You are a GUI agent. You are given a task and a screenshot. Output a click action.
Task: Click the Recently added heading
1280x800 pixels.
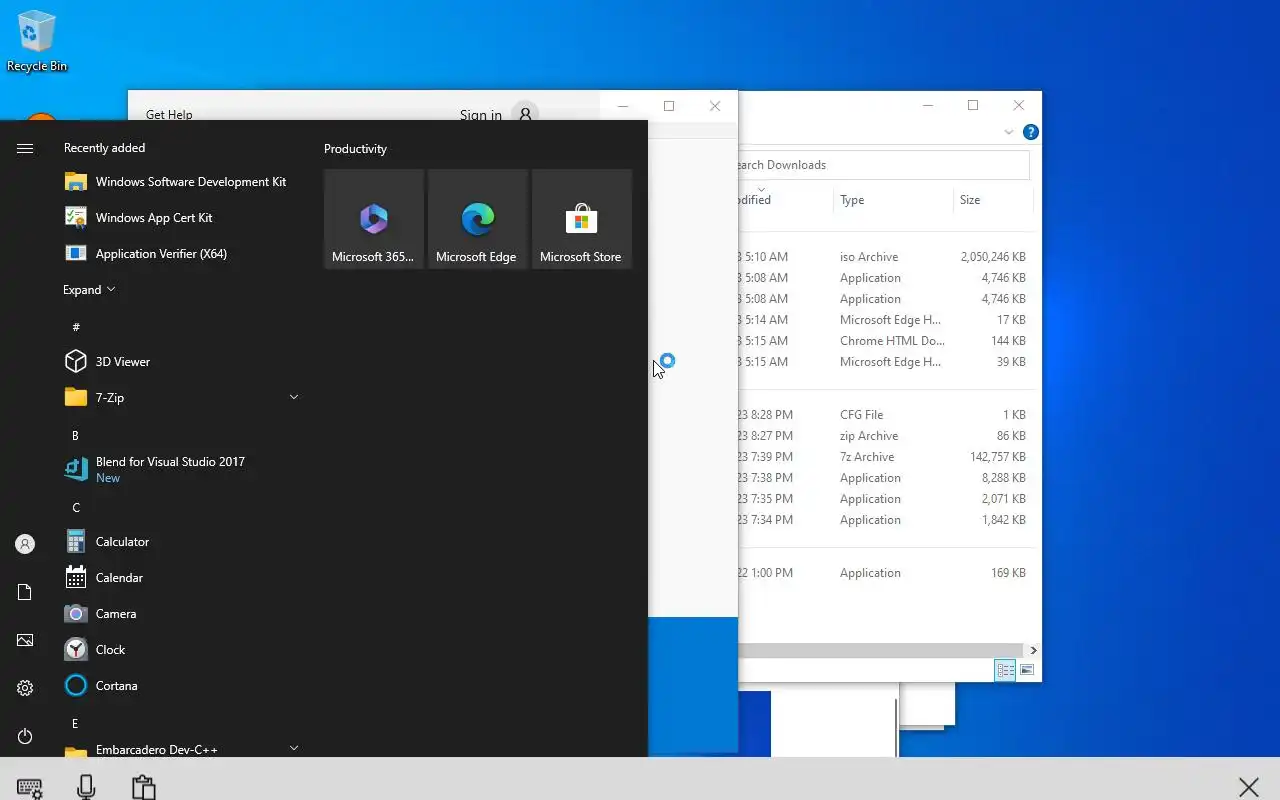104,148
